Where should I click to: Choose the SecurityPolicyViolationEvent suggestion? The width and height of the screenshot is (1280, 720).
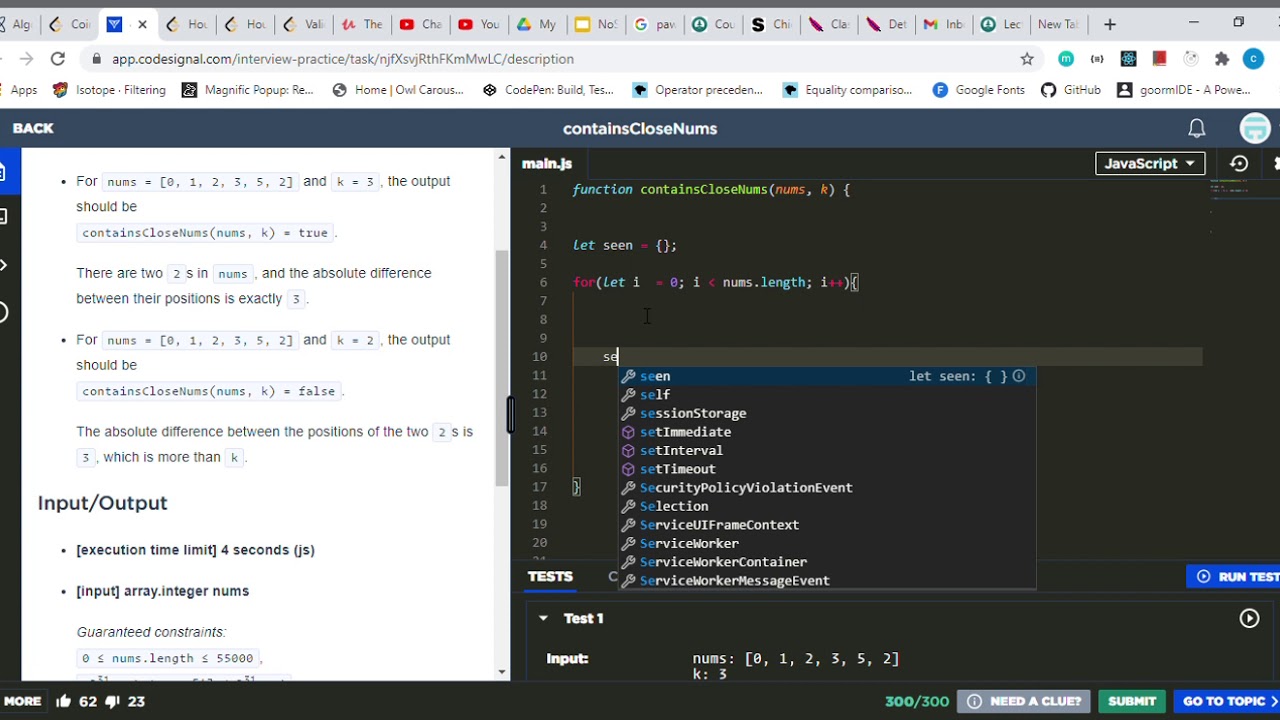(826, 488)
